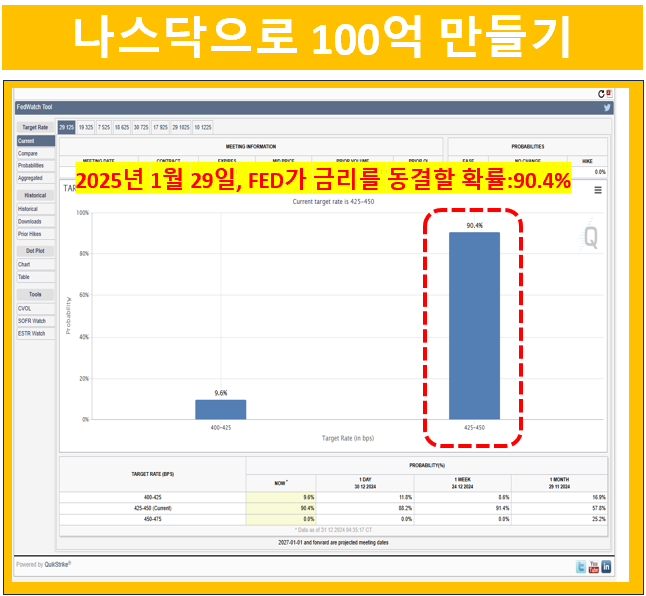Open the Prior Hikes sidebar item
Viewport: 646px width, 596px height.
pyautogui.click(x=36, y=234)
